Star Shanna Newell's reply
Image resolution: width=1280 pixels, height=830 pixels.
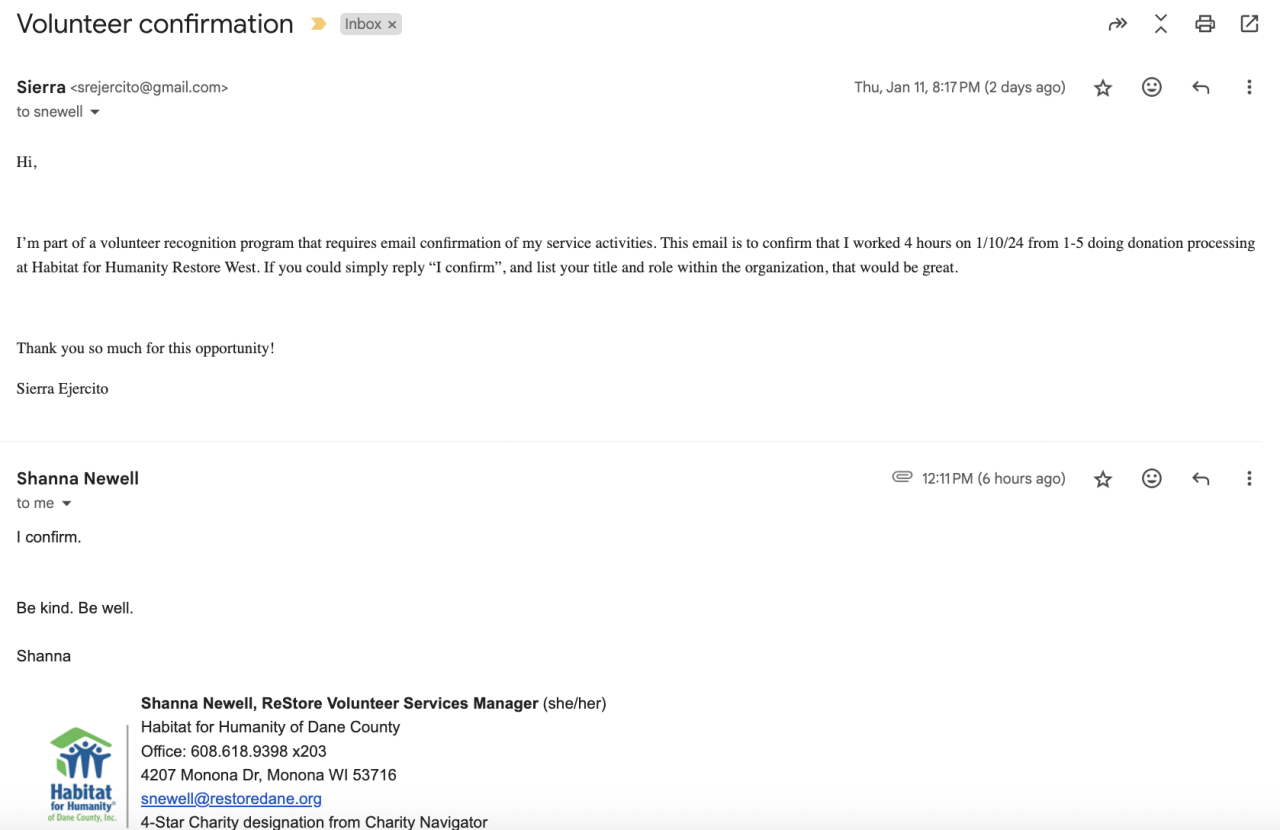[x=1103, y=479]
